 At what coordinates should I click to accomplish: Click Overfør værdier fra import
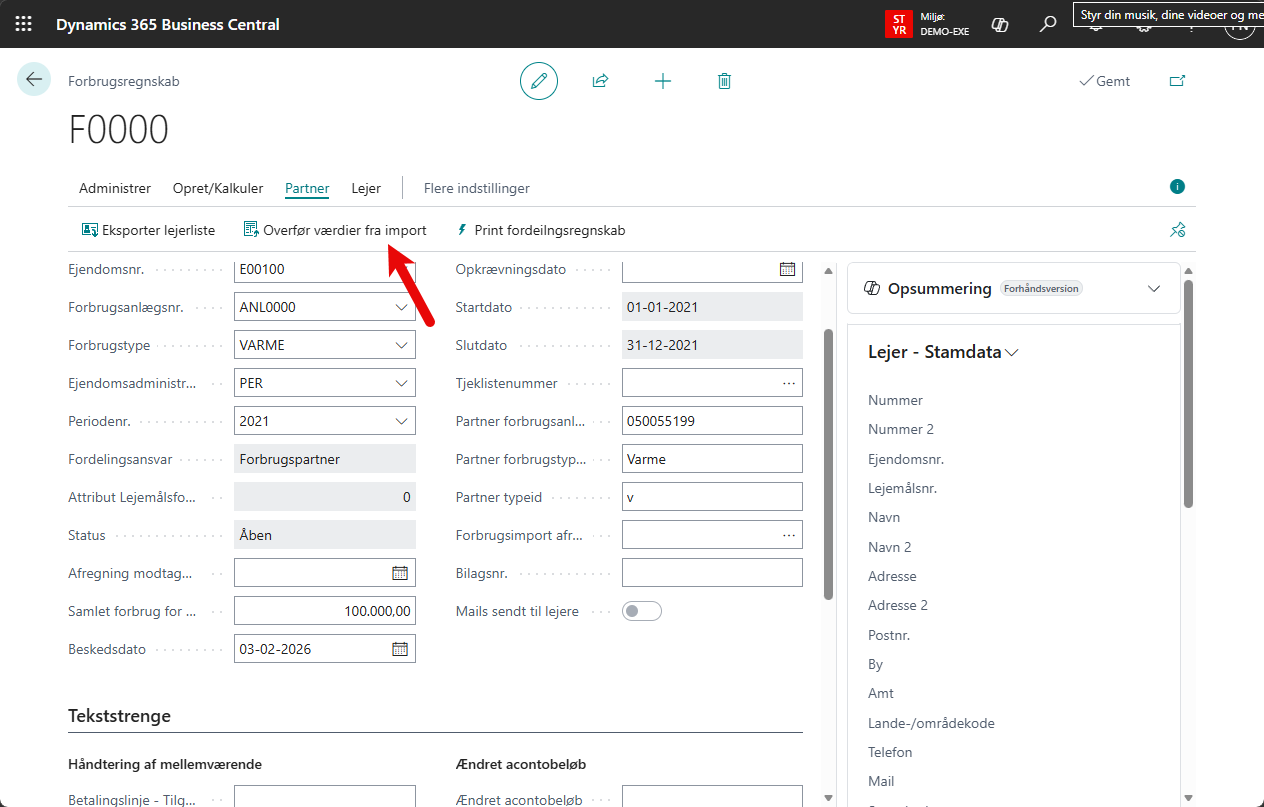(335, 230)
